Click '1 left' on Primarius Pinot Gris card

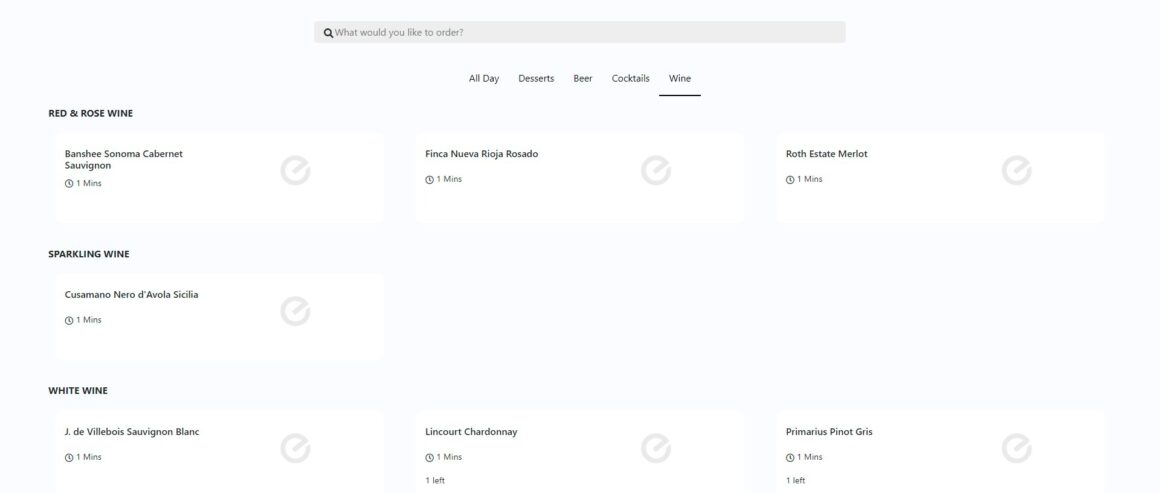point(796,480)
